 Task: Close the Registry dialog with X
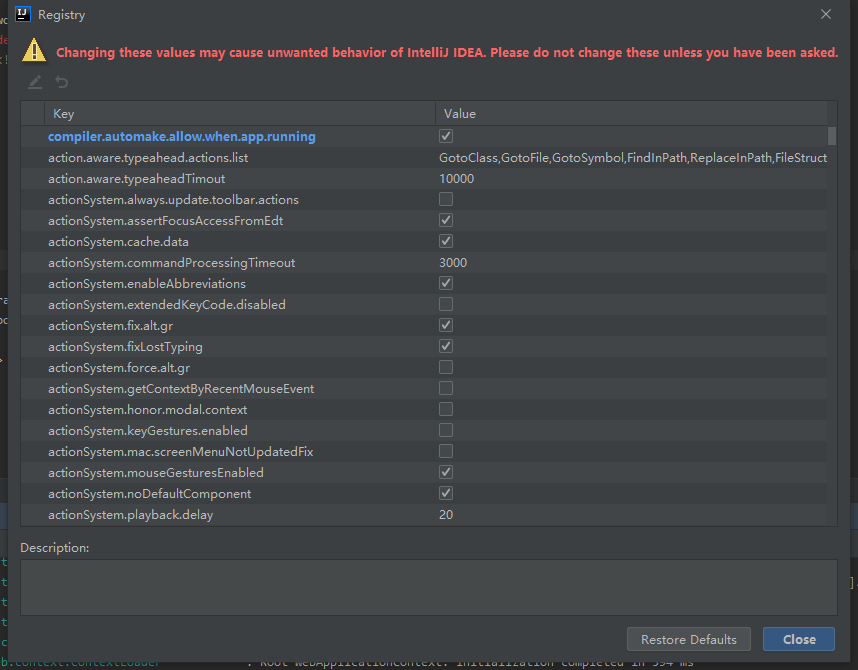click(x=826, y=14)
